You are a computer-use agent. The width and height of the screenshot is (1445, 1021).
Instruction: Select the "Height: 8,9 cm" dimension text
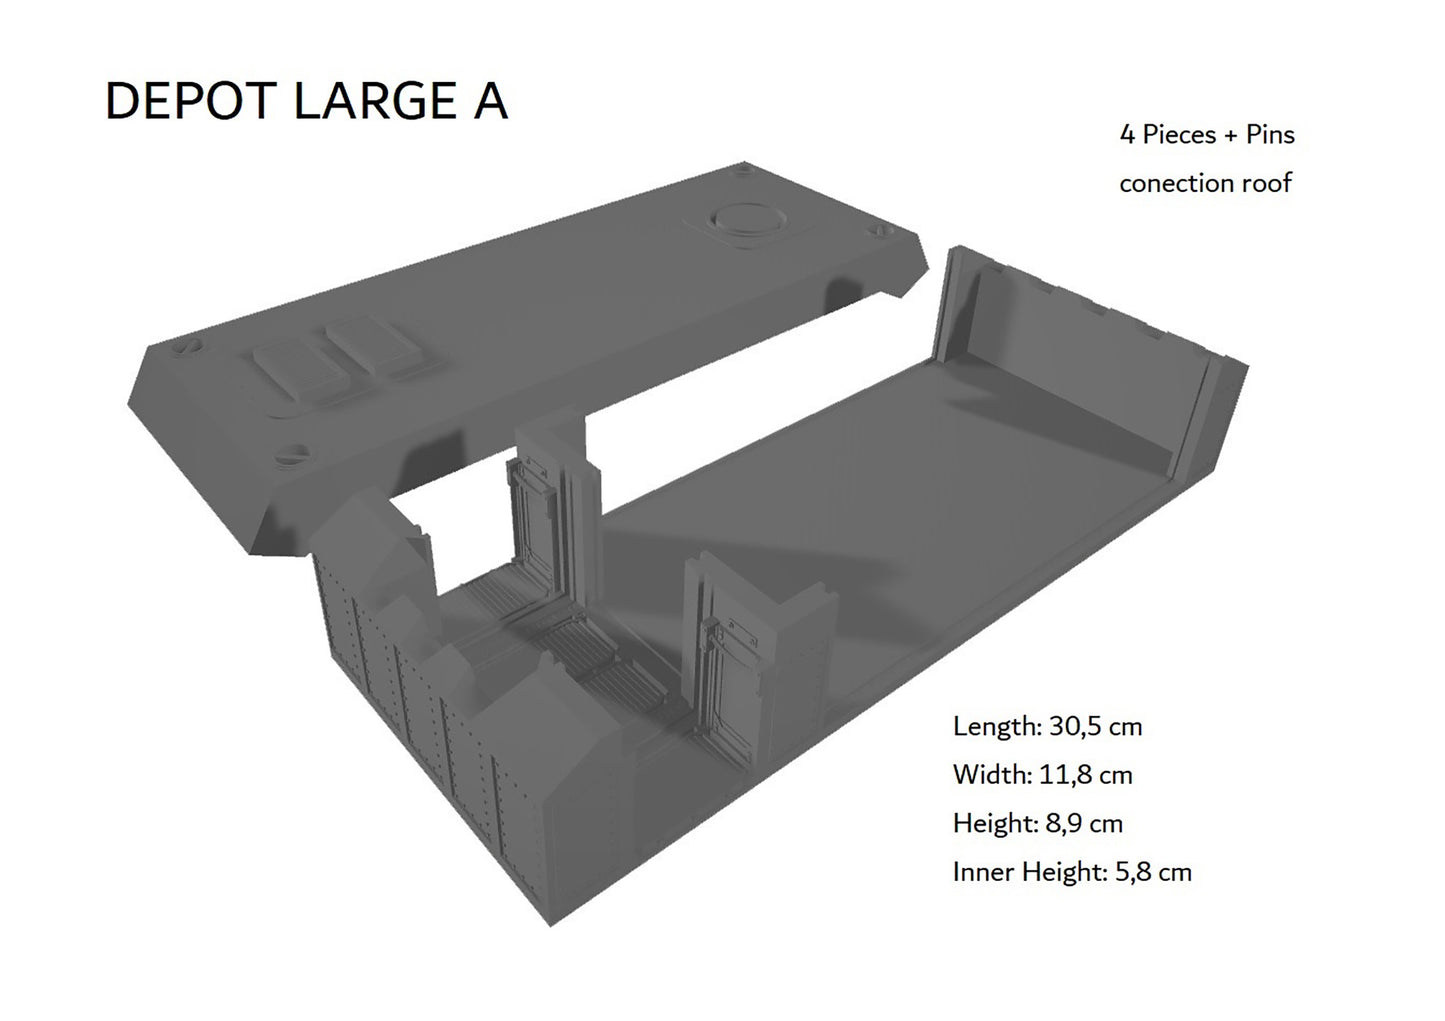pos(1037,824)
